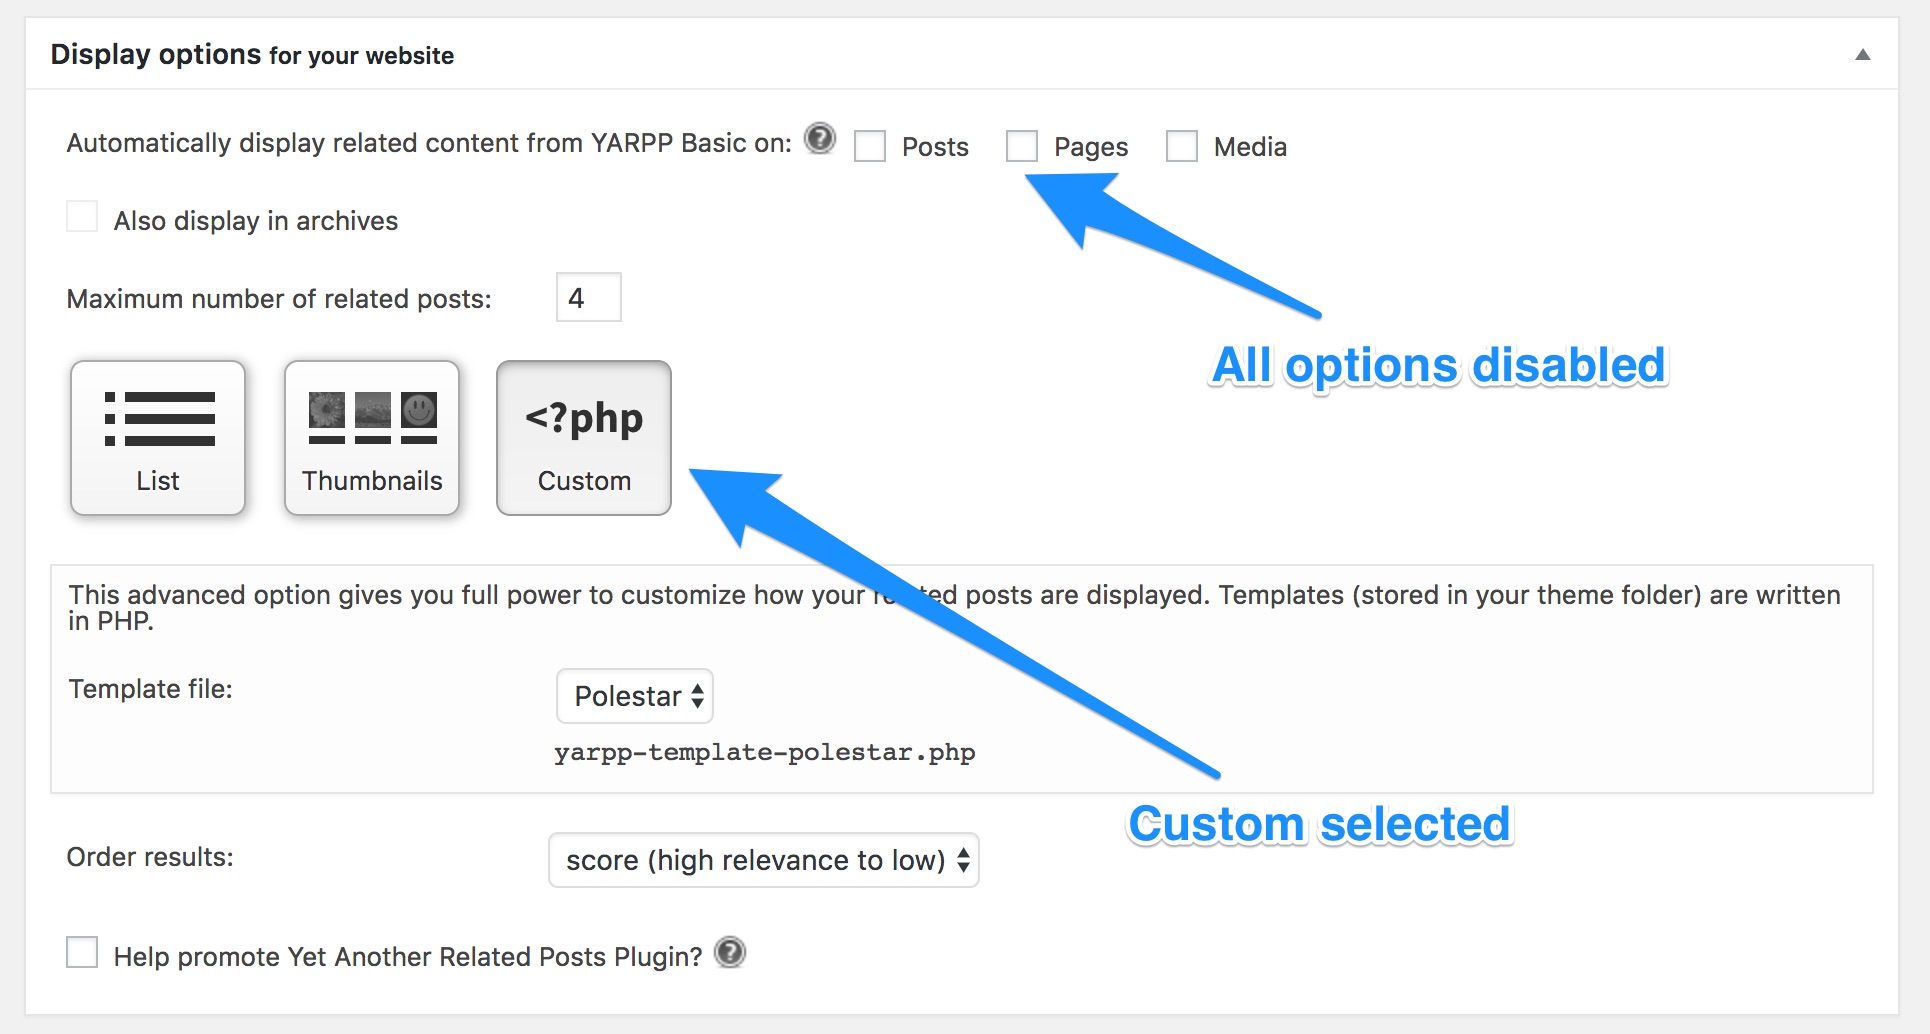
Task: Enable Help promote YARPP checkbox
Action: point(82,952)
